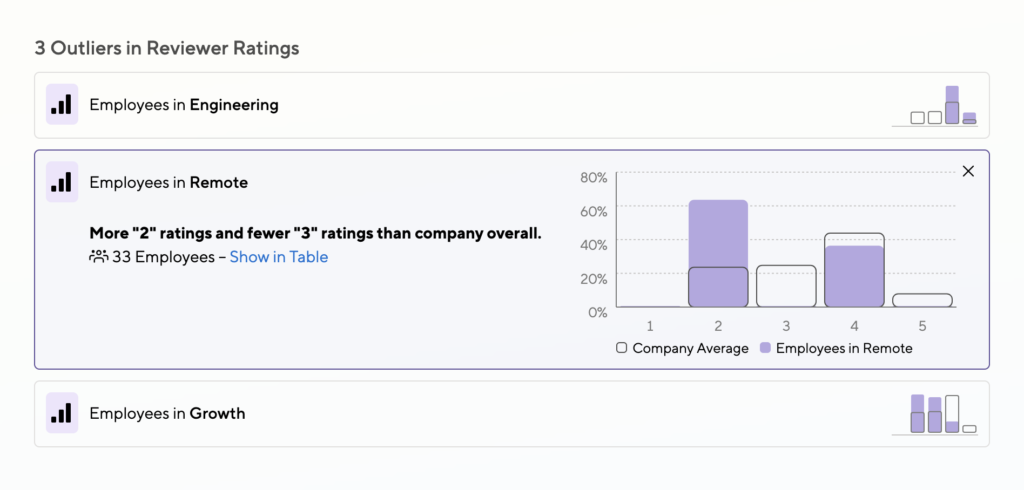Expand the Employees in Growth row
Screen dimensions: 1024x490
512,414
